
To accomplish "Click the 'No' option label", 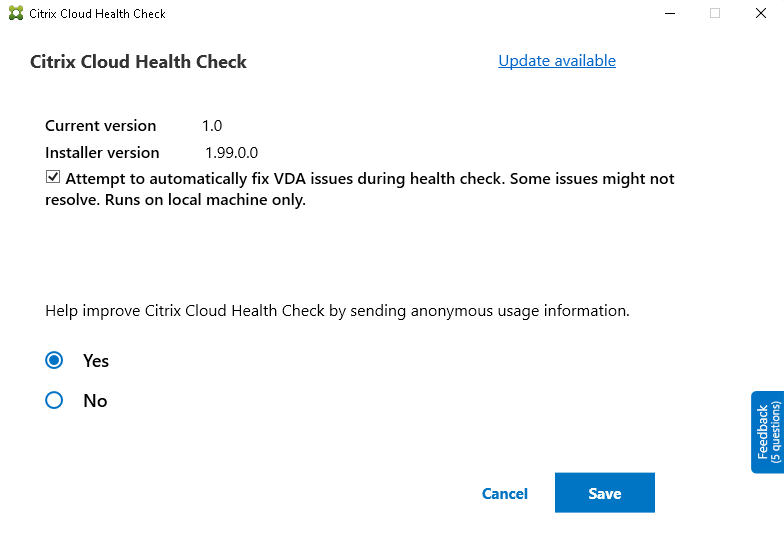I will [x=95, y=401].
